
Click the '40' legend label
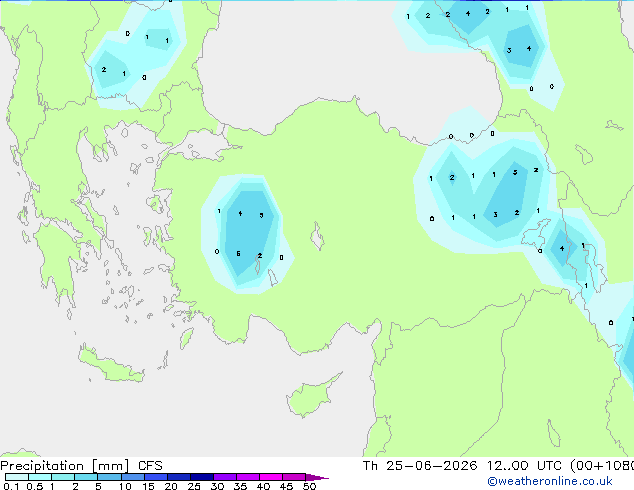tap(263, 486)
